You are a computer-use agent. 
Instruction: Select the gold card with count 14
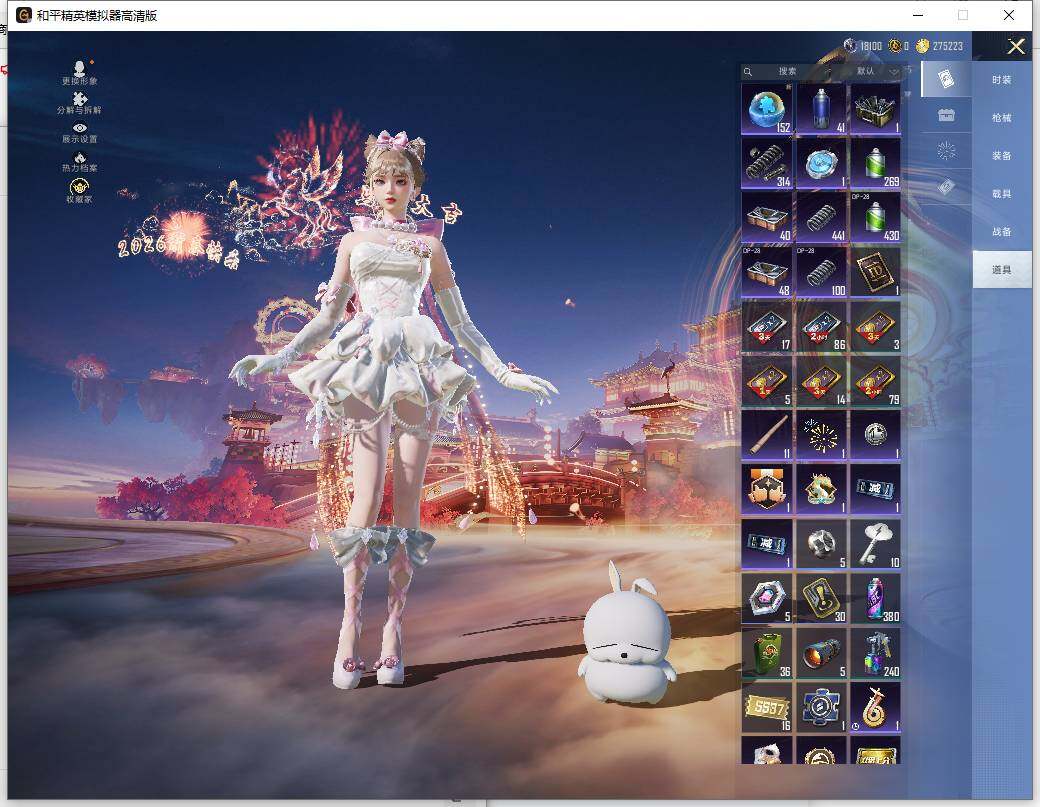pos(821,381)
